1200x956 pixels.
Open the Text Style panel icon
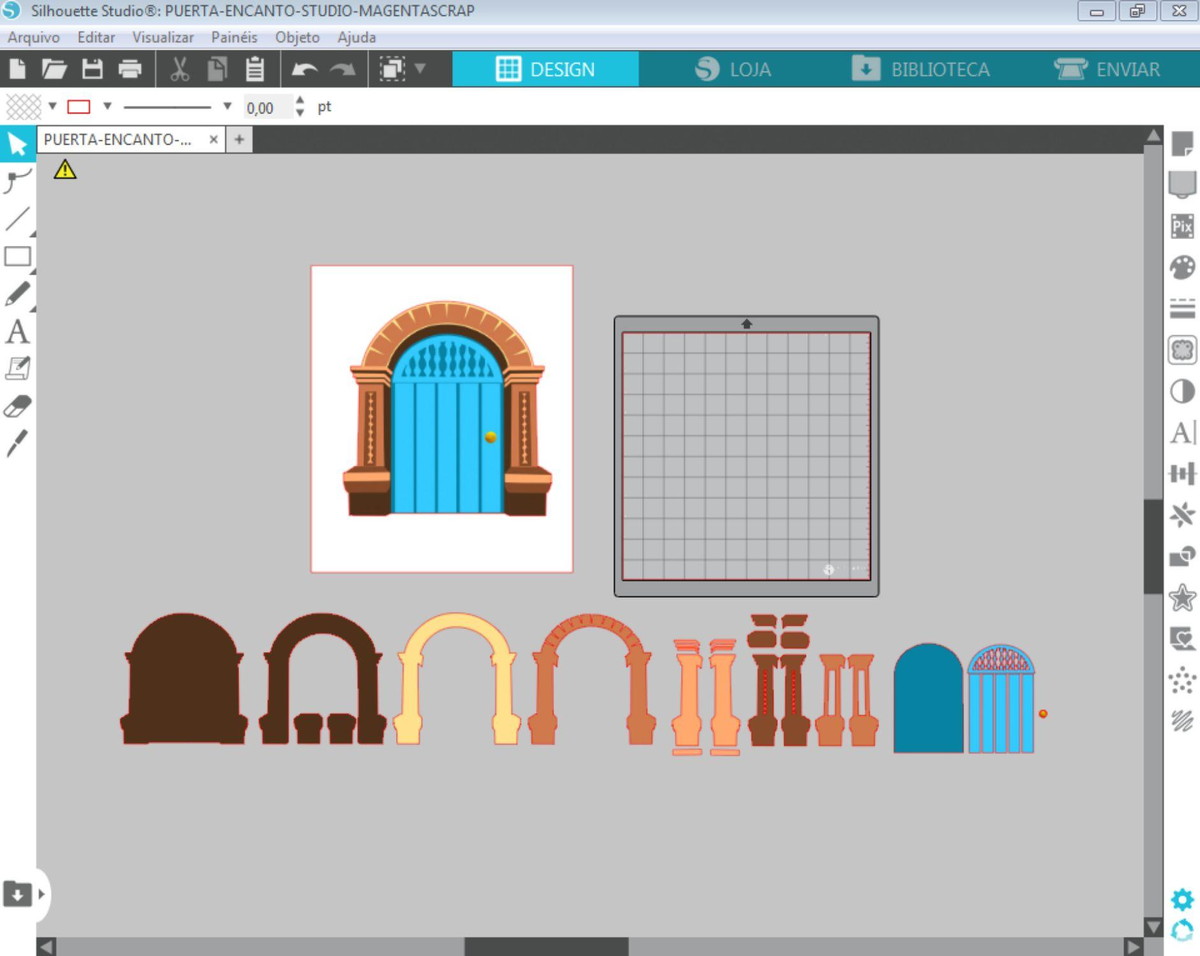click(x=1182, y=432)
